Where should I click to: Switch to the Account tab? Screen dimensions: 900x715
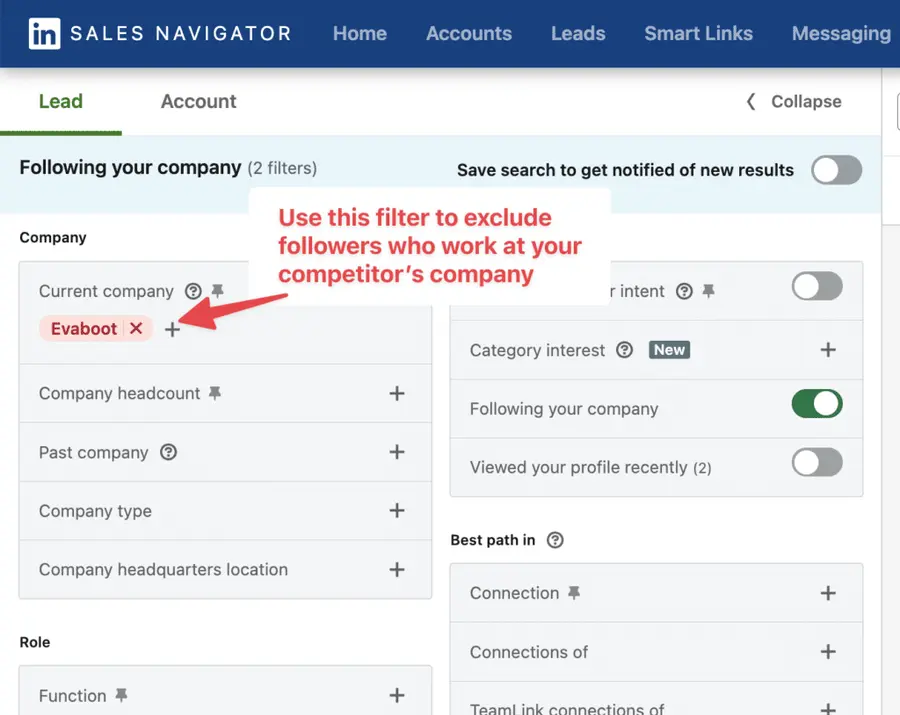tap(197, 101)
